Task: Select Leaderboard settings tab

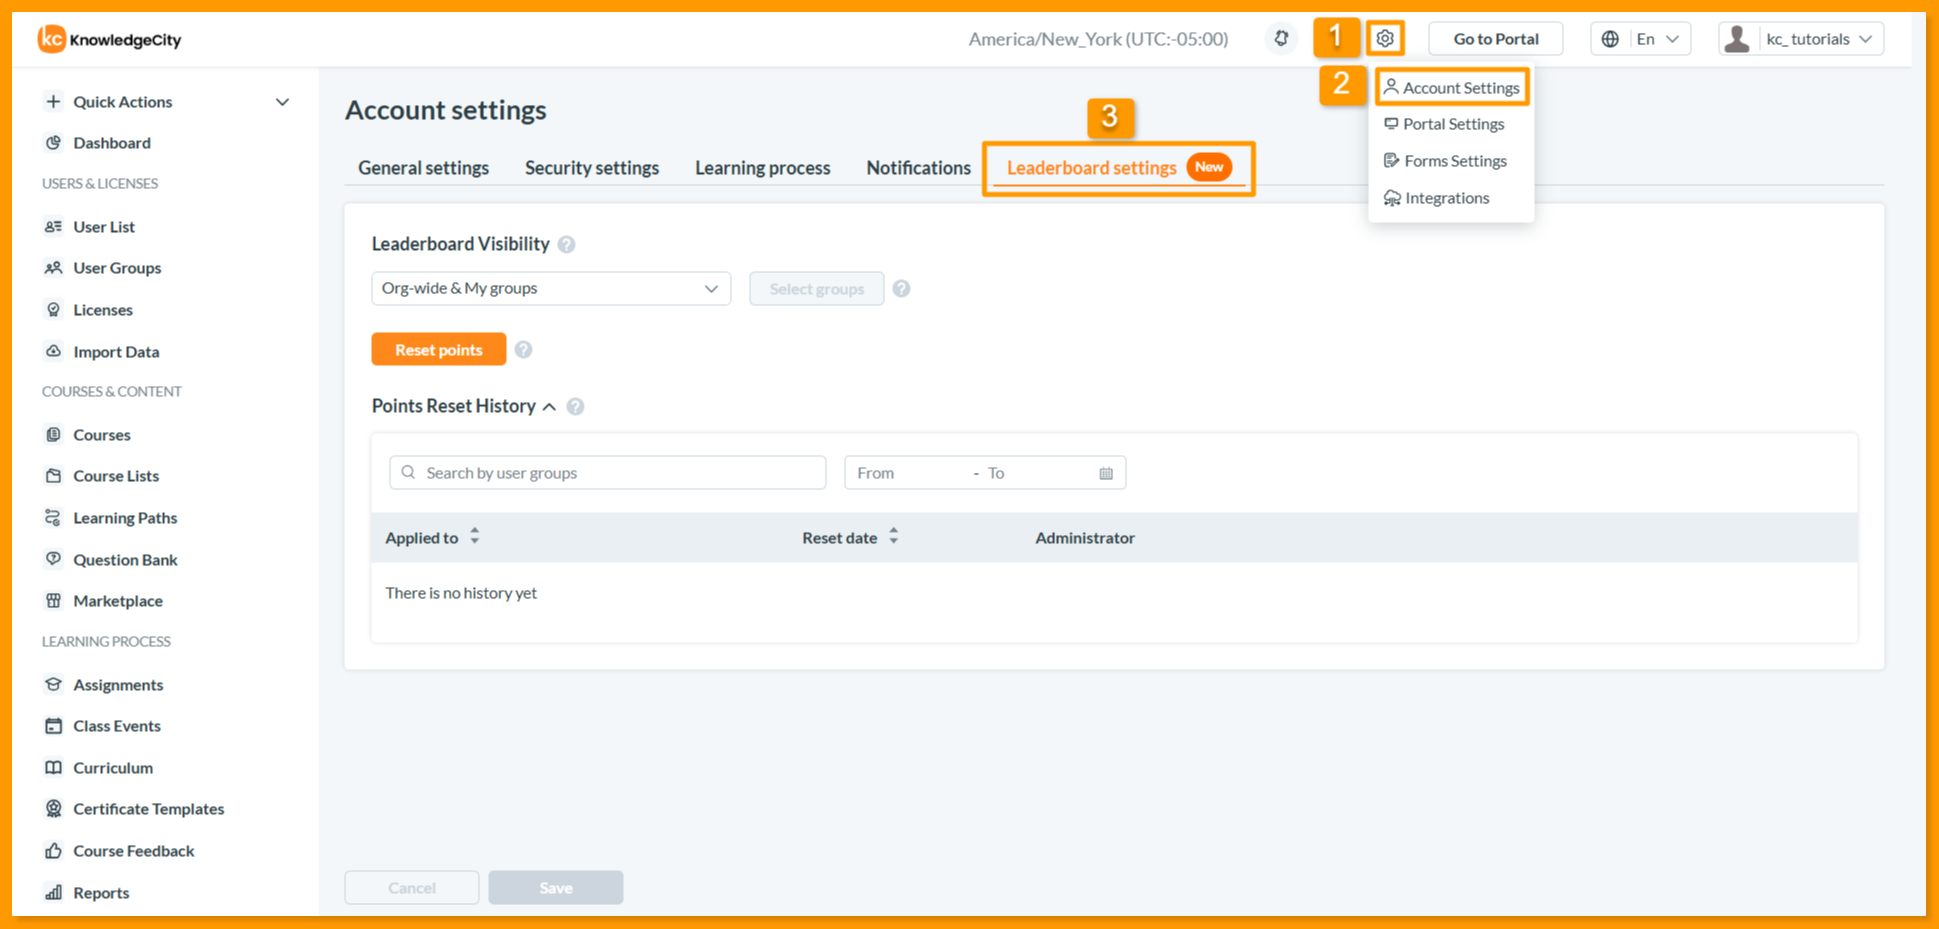Action: pos(1119,168)
